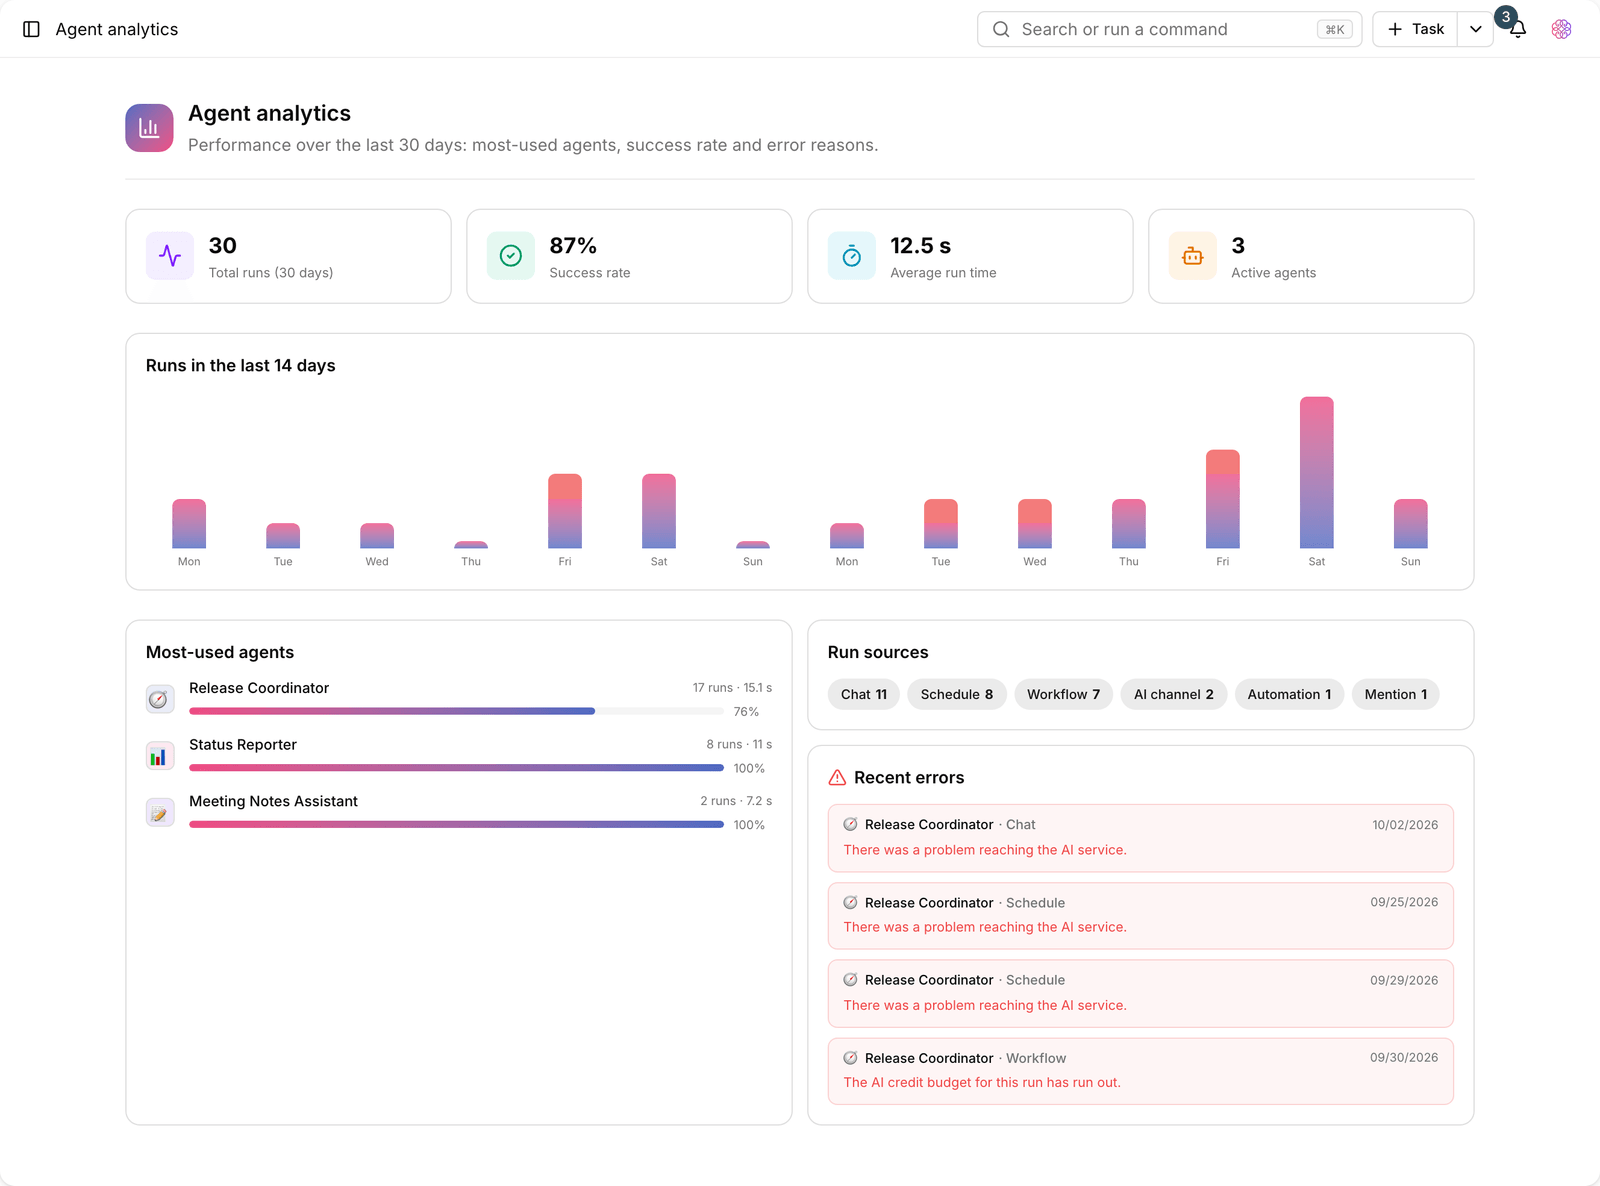Viewport: 1600px width, 1186px height.
Task: Click the Meeting Notes Assistant progress bar
Action: tap(456, 825)
